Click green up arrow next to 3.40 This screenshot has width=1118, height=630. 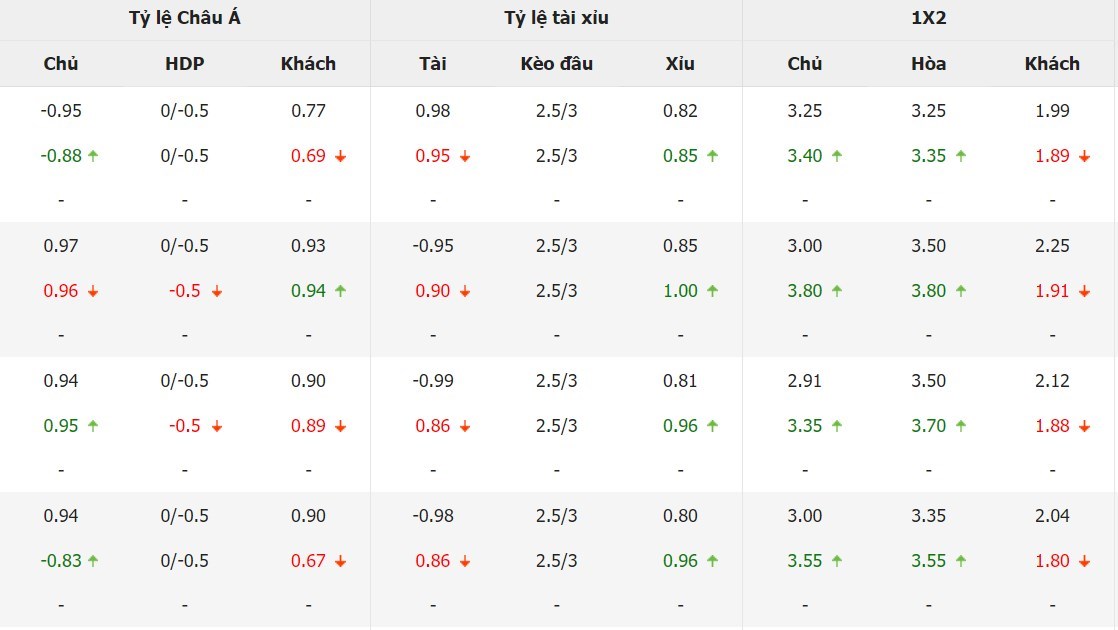tap(837, 155)
